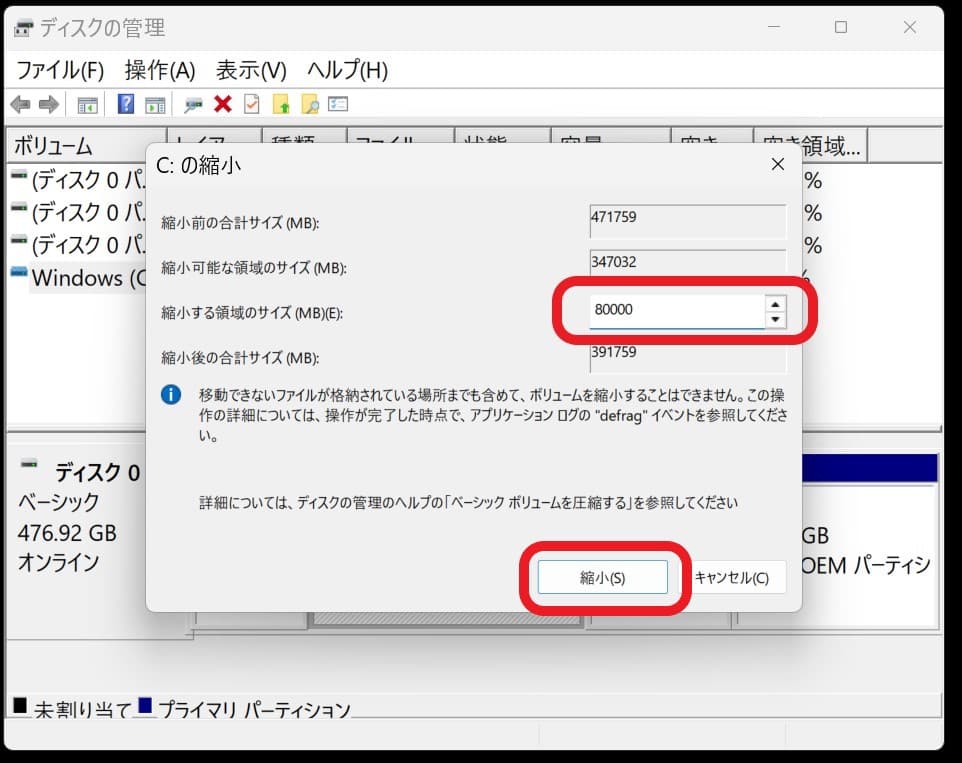
Task: Minimize the ディスクの管理 window
Action: (774, 27)
